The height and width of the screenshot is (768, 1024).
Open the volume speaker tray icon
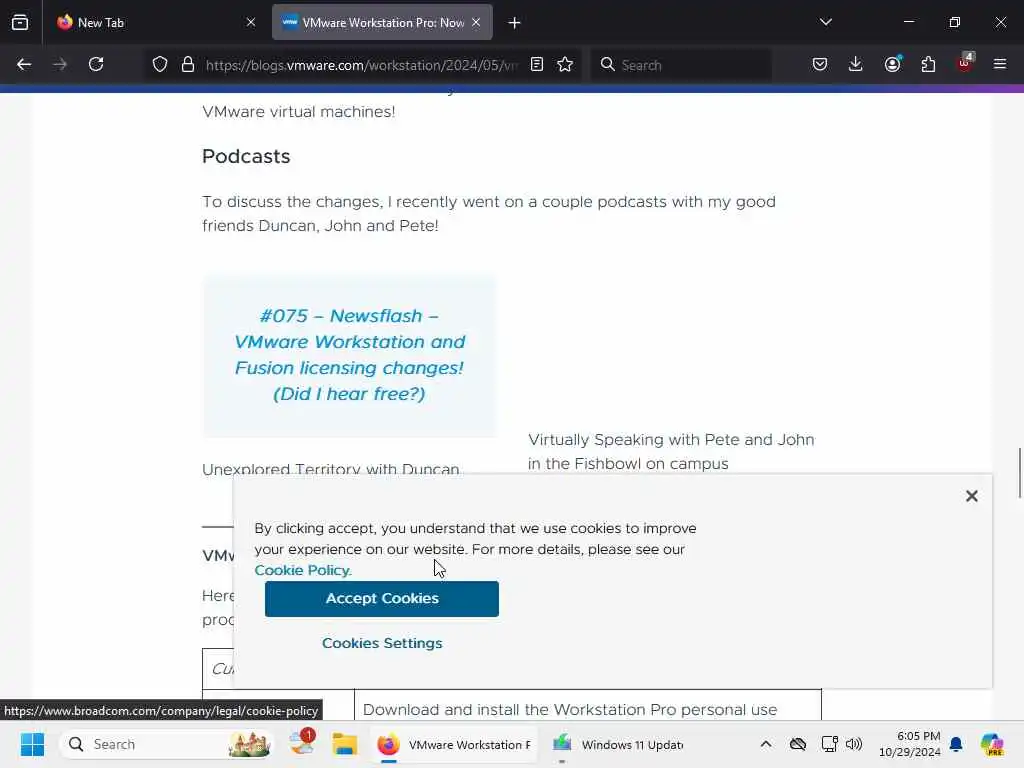854,744
